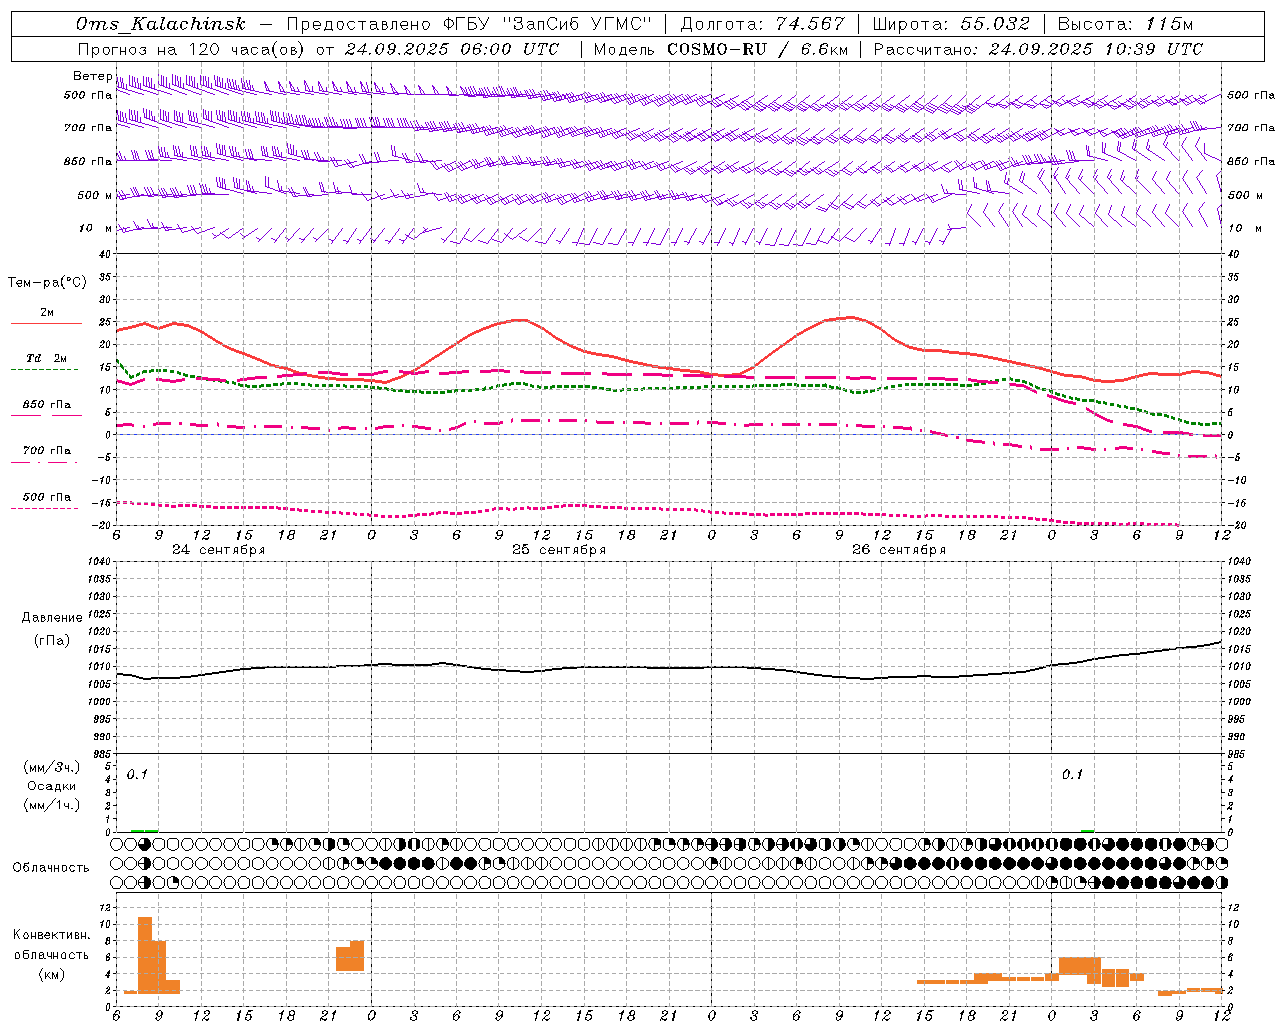
Task: Click the "(км)" convective cloud unit label
Action: [52, 974]
